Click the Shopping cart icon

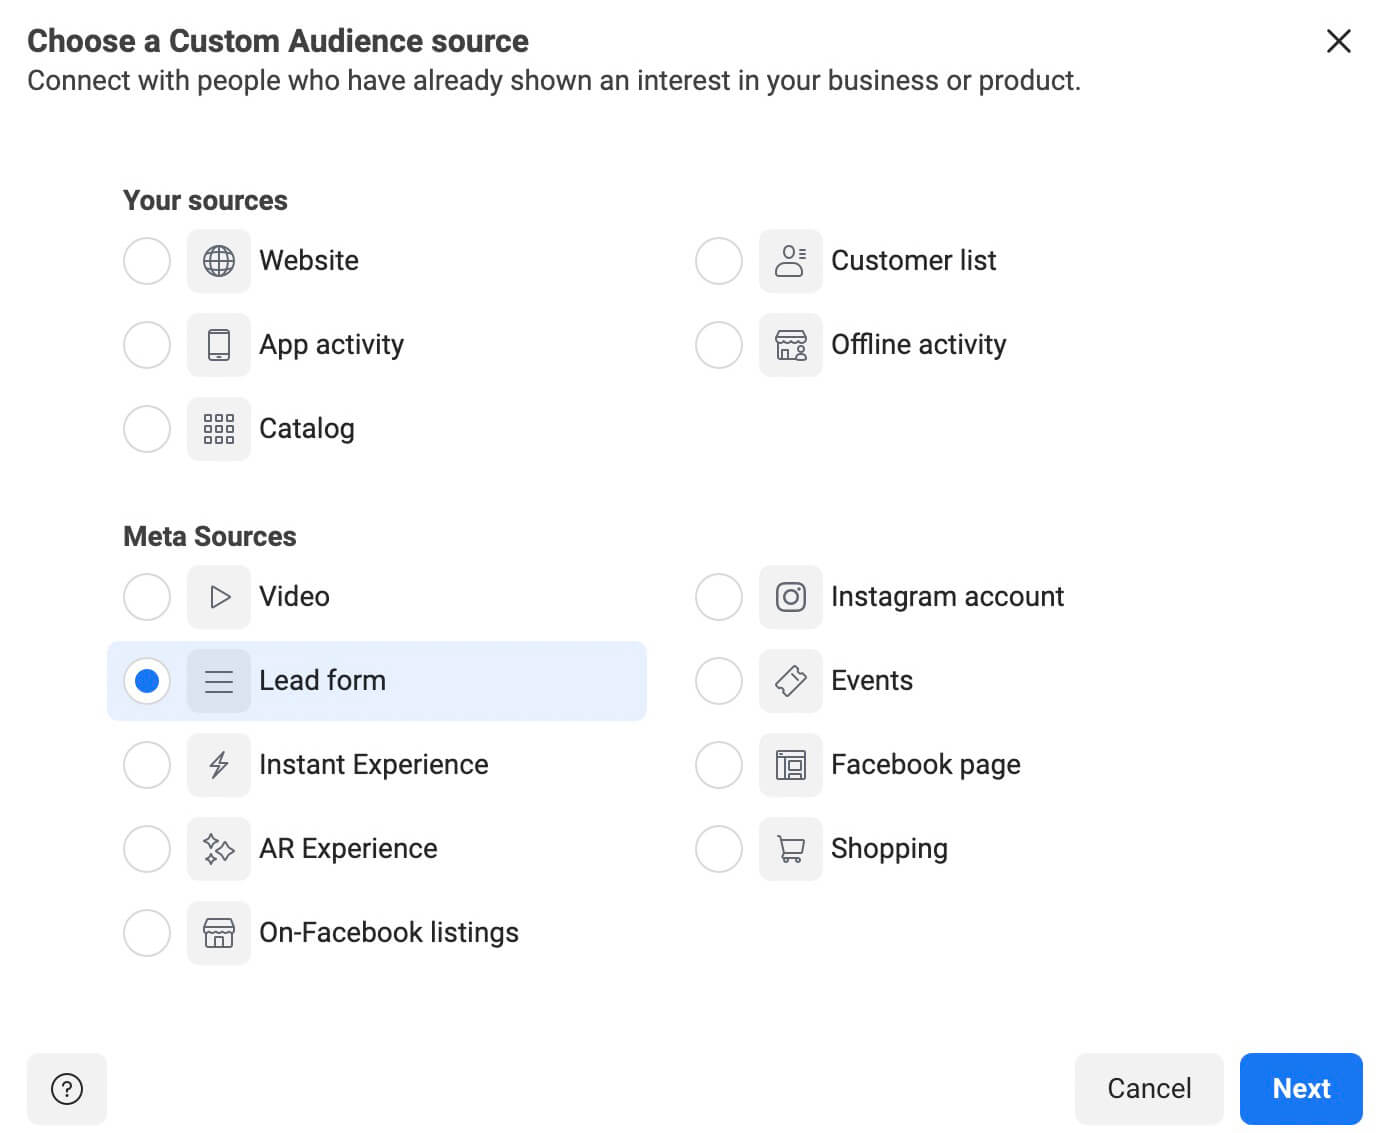(790, 849)
